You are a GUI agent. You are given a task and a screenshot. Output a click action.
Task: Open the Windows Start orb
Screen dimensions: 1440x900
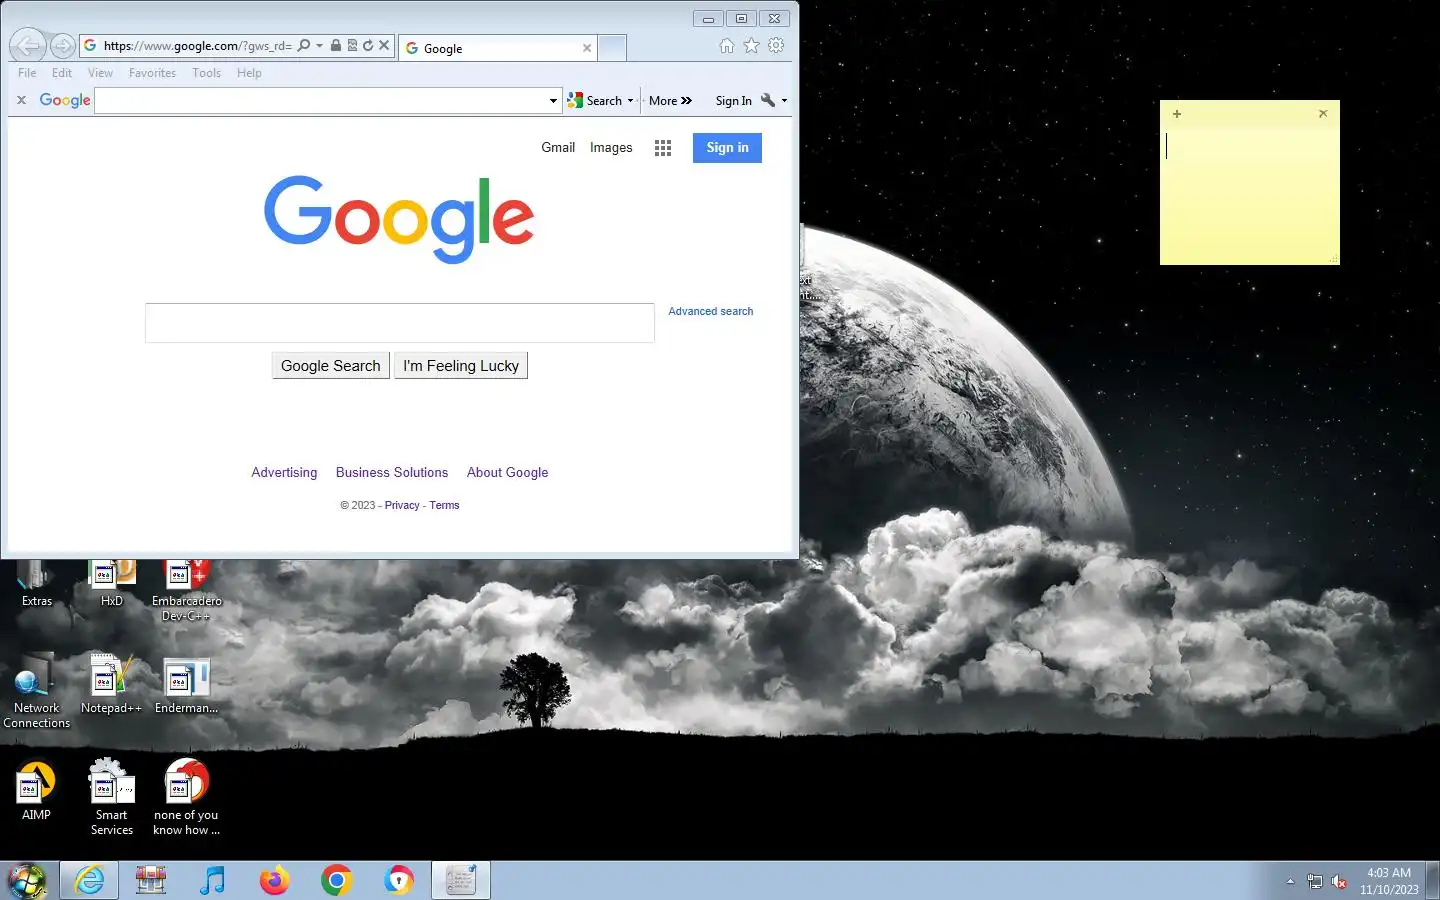[27, 881]
